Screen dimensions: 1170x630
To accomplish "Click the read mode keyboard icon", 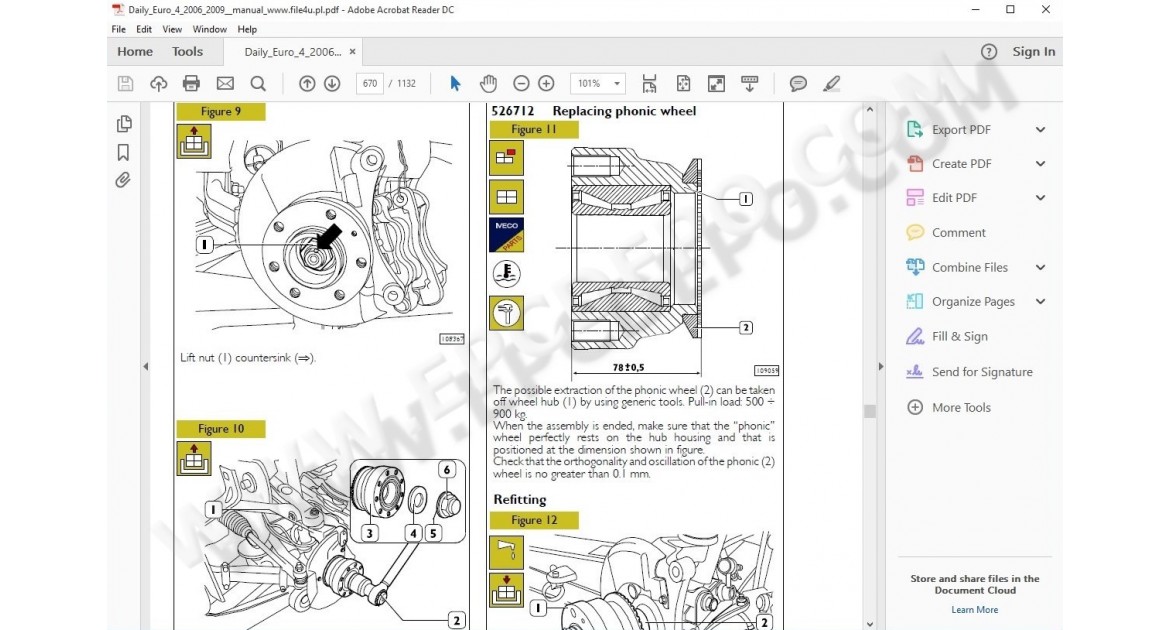I will click(x=750, y=84).
